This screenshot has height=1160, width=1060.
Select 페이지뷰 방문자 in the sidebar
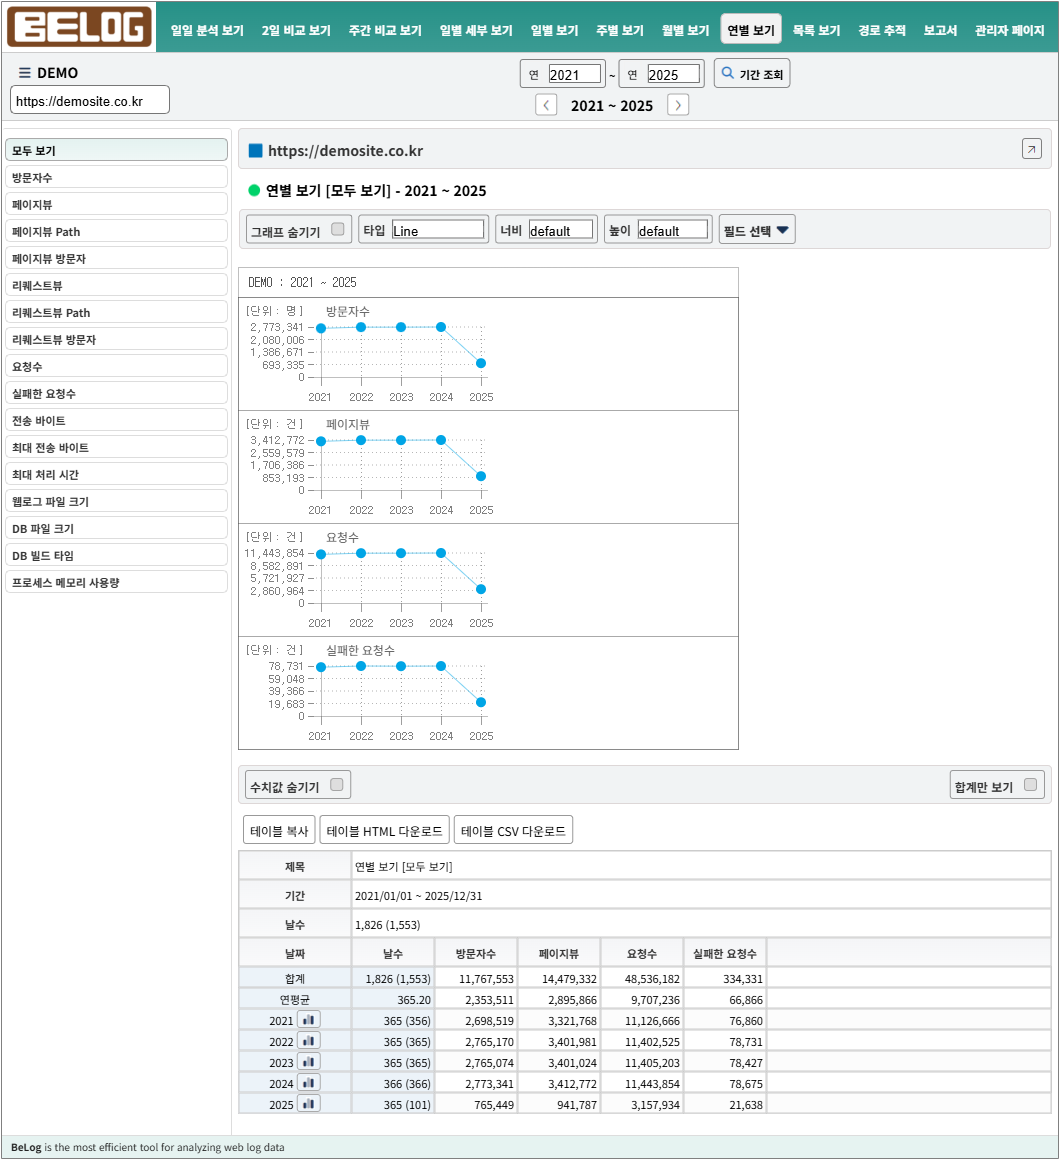(116, 258)
